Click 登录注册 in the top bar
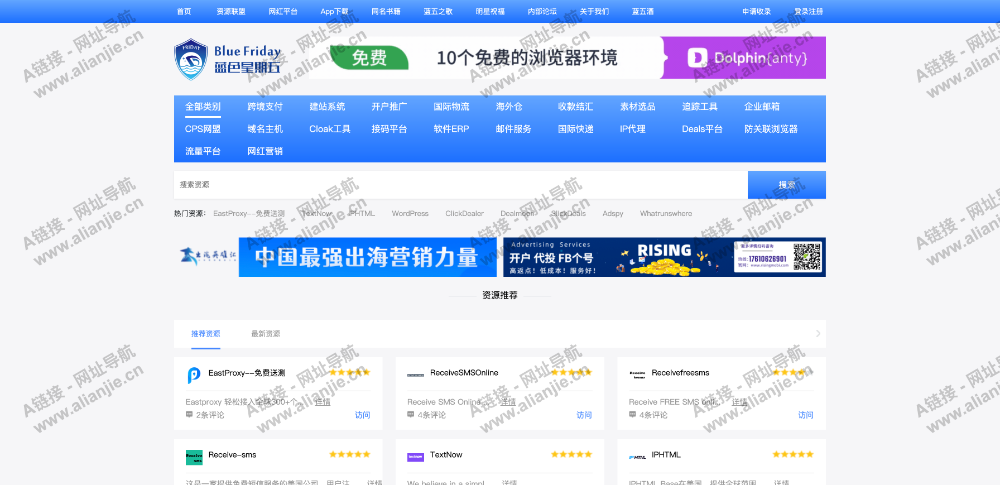This screenshot has width=1000, height=485. click(809, 11)
